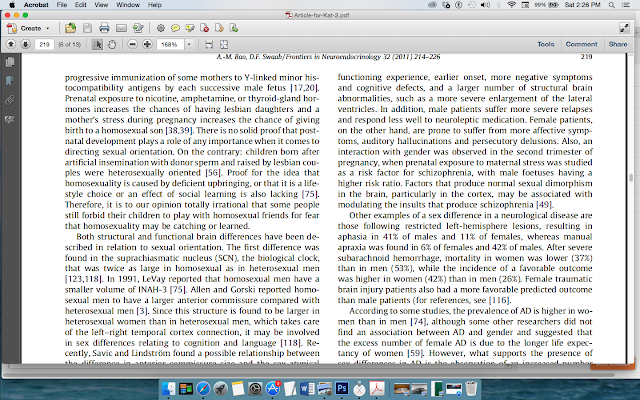Open the yellow Notes app in the dock
Image resolution: width=640 pixels, height=400 pixels.
[238, 389]
